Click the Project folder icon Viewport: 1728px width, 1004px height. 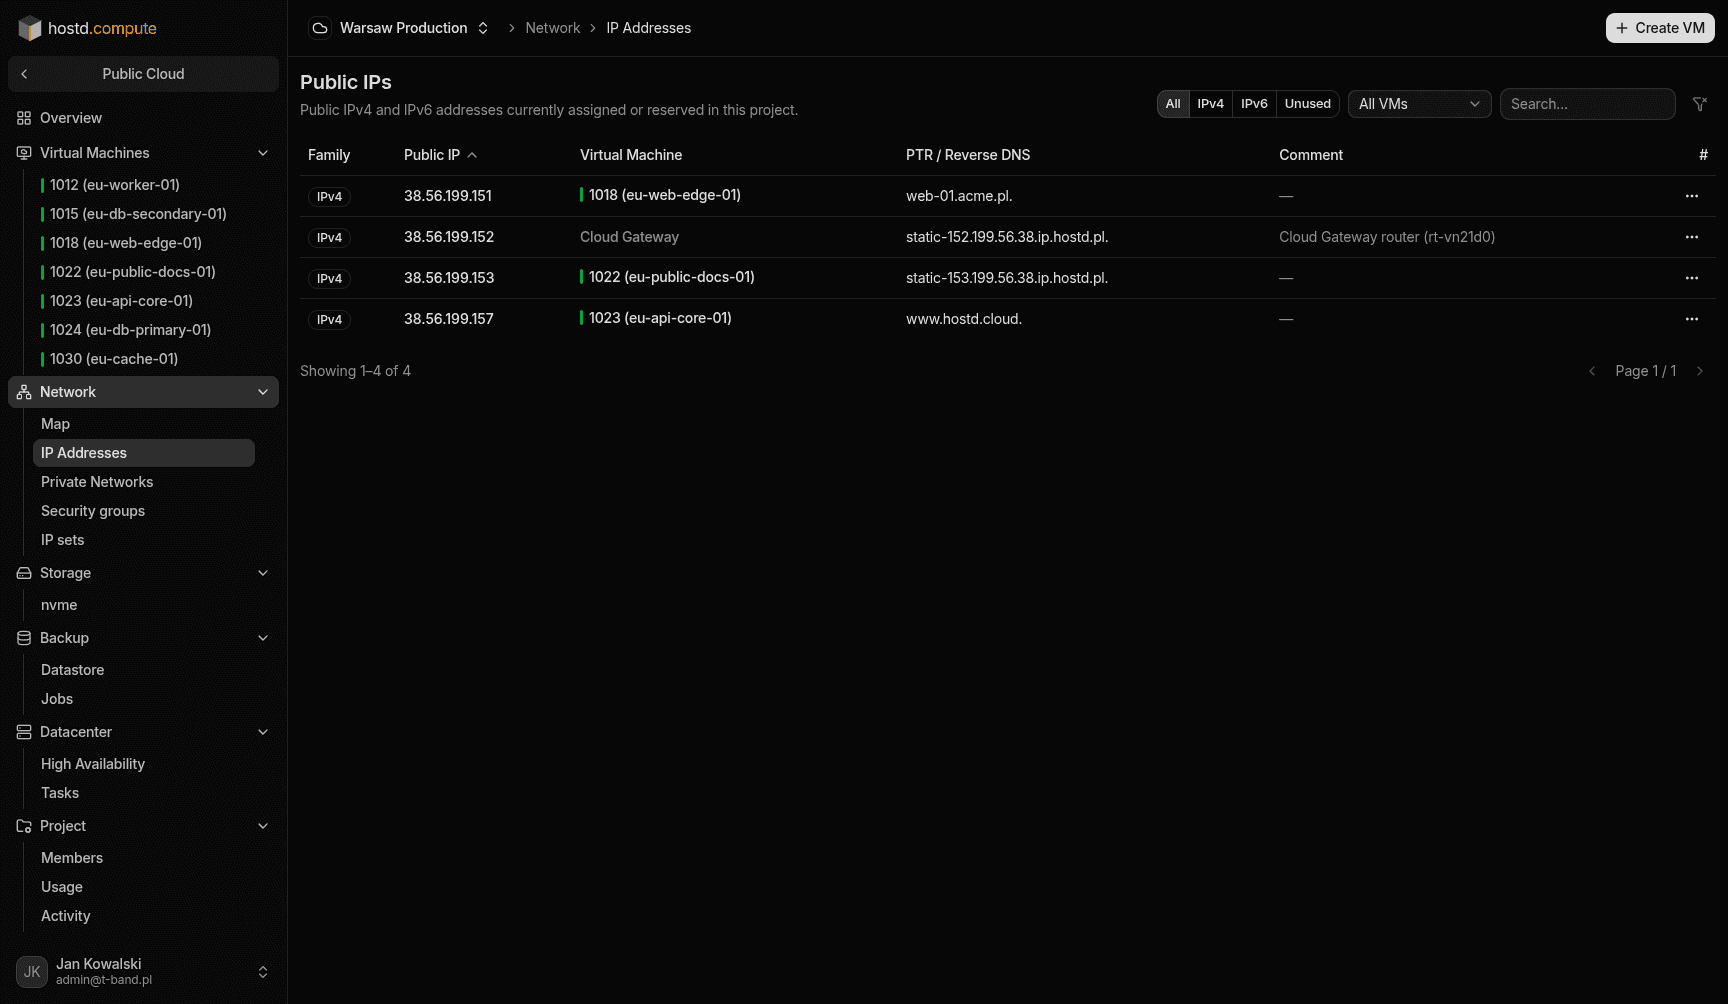(24, 826)
